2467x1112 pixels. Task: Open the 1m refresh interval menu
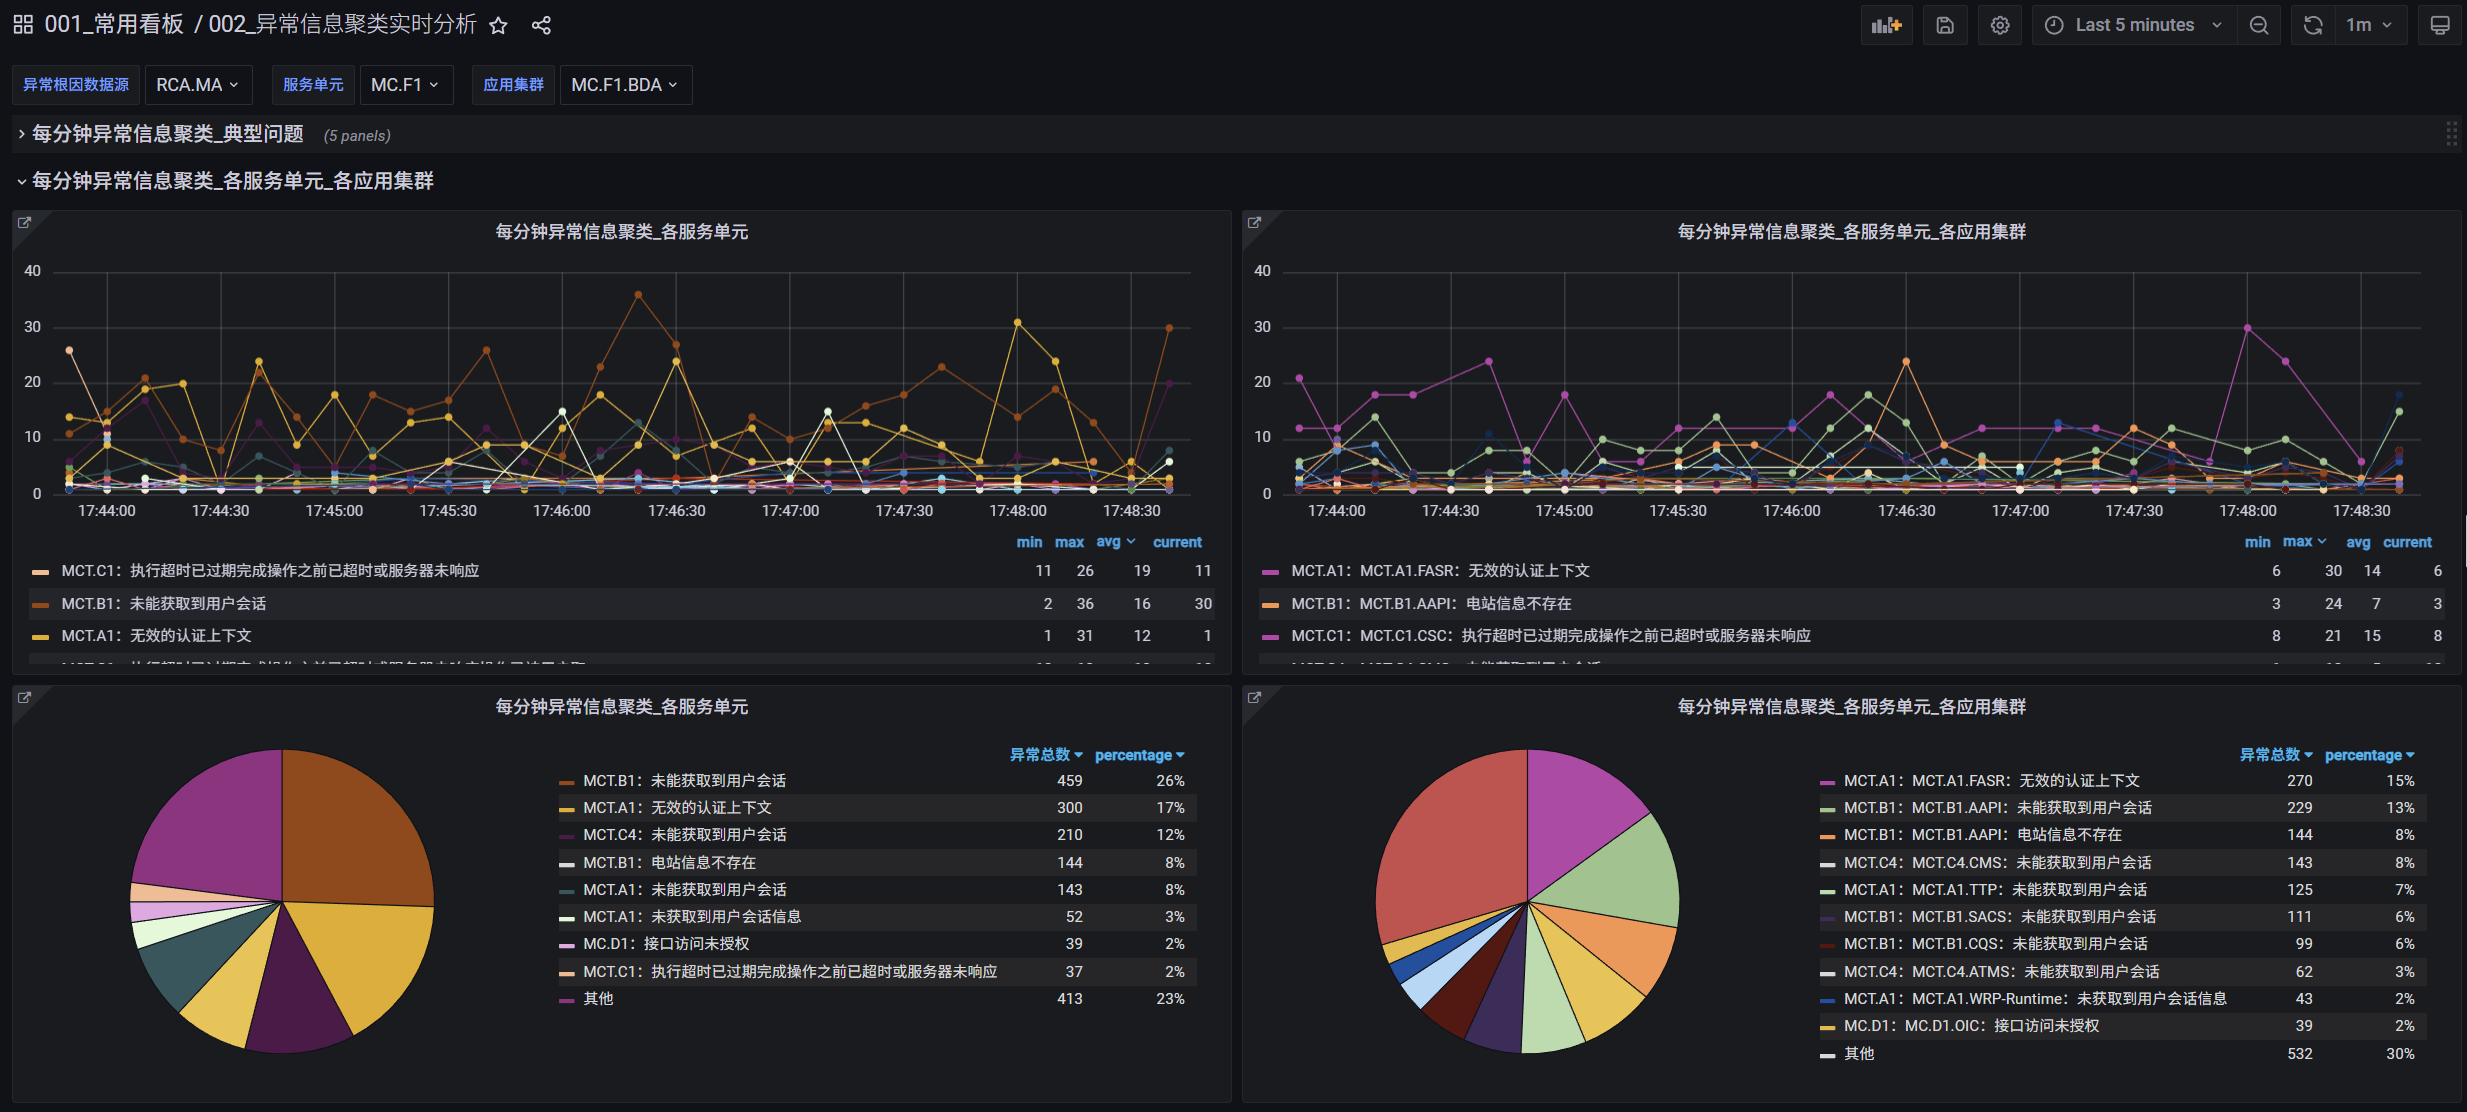tap(2368, 25)
